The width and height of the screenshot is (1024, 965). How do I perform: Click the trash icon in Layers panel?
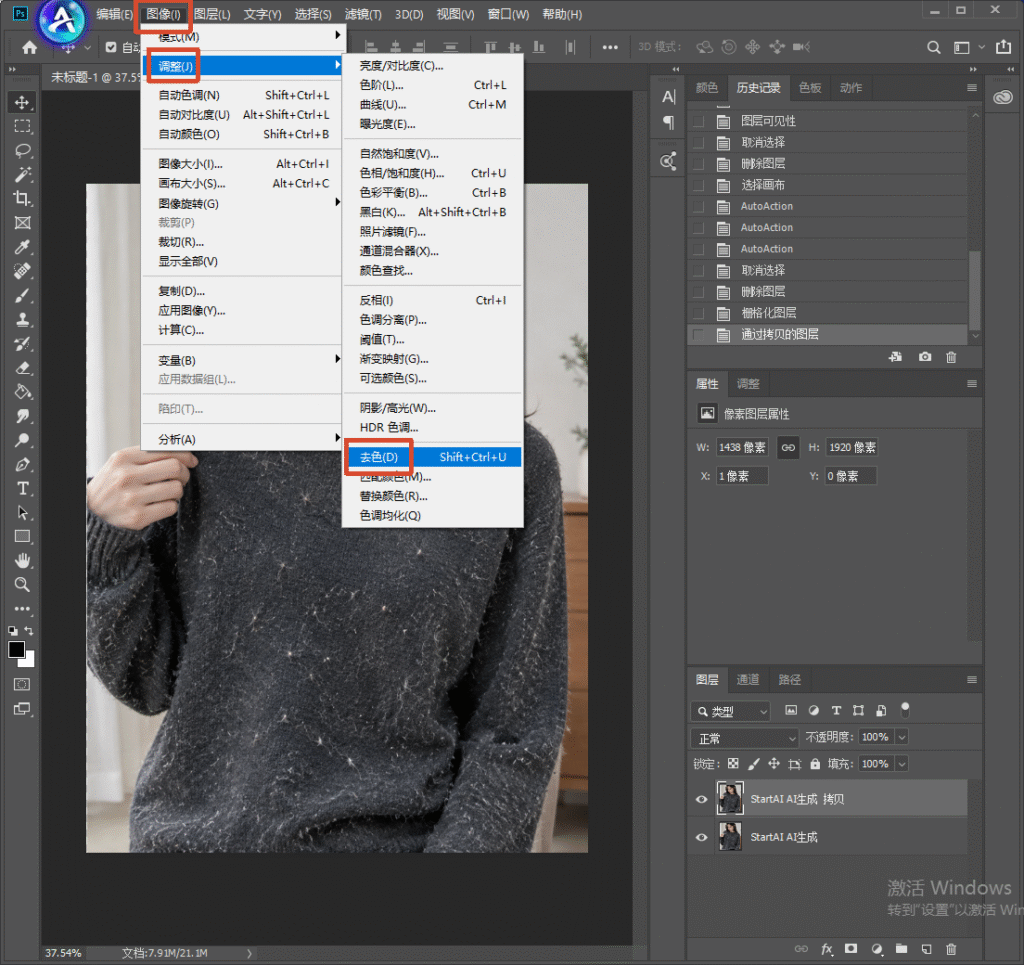tap(951, 949)
